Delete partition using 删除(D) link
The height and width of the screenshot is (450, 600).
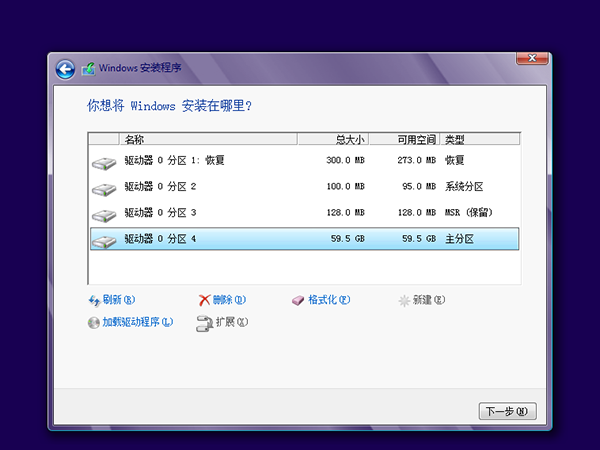[x=229, y=300]
